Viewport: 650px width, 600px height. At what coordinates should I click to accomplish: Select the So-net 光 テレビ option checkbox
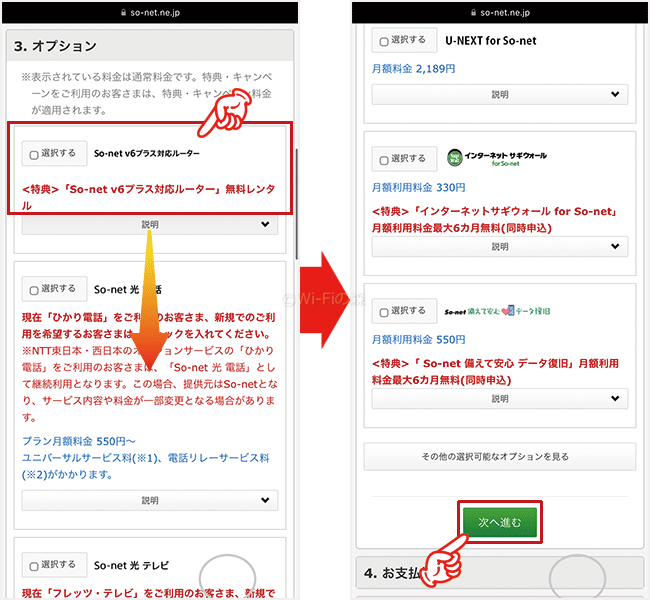pos(34,566)
